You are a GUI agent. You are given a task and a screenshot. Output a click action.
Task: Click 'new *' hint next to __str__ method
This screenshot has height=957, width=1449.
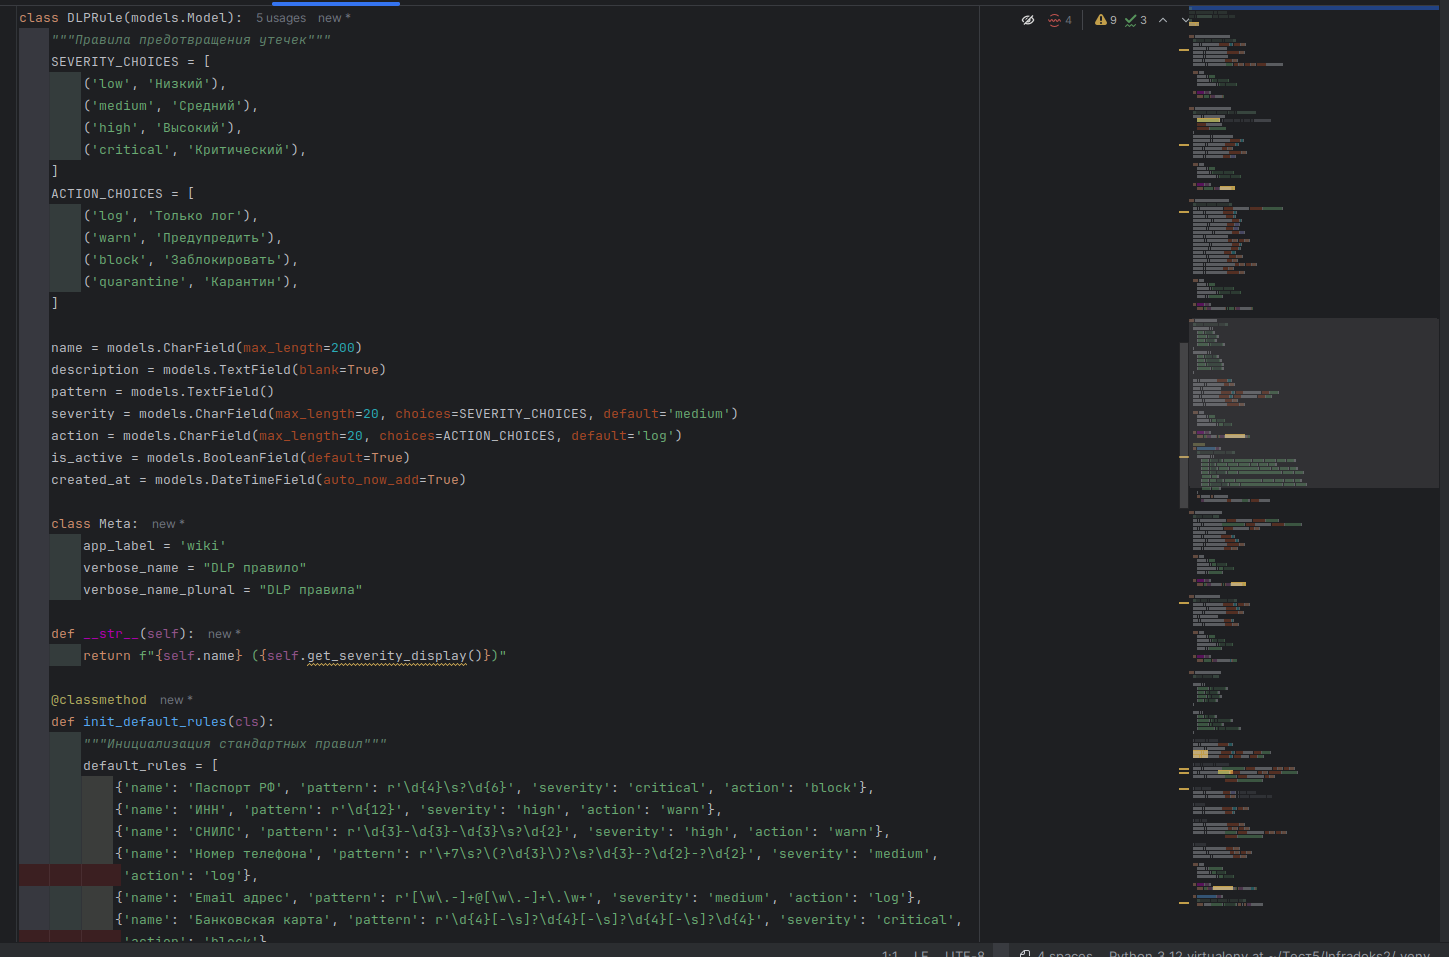224,634
